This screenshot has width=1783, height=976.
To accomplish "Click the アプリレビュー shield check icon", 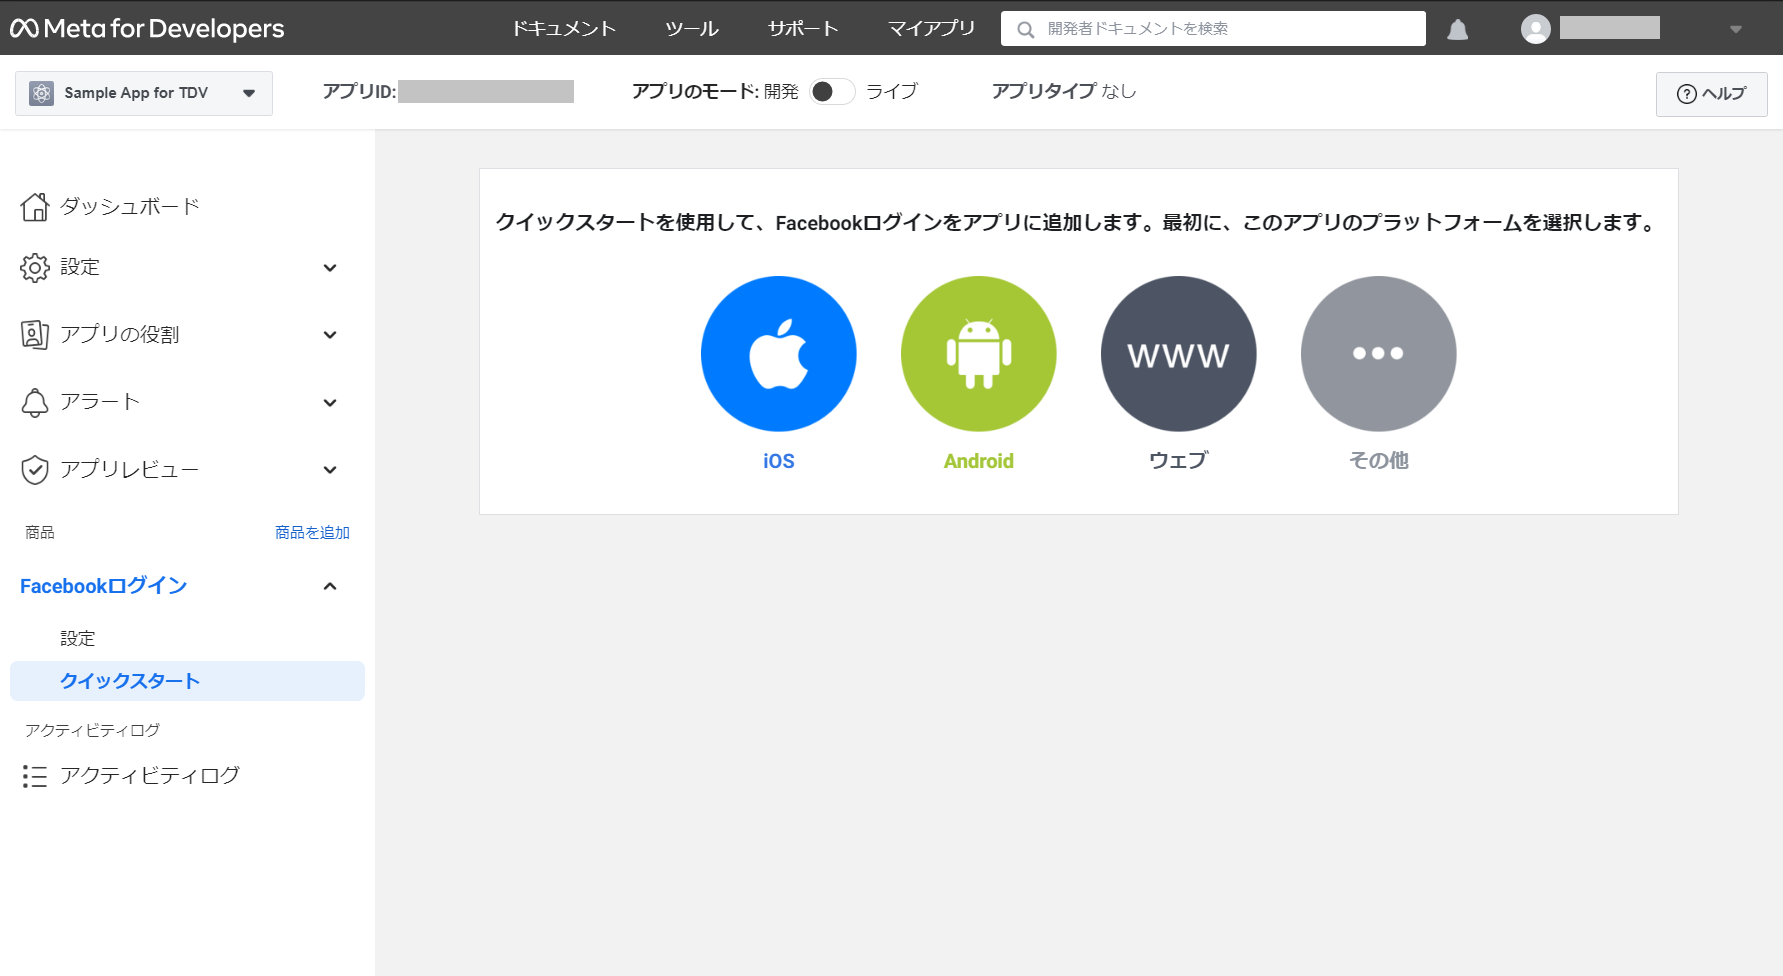I will [35, 469].
